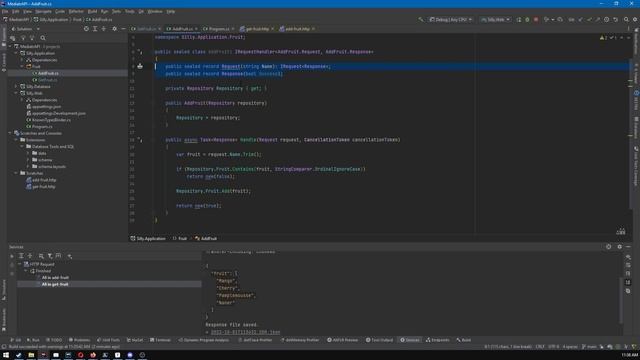
Task: Click the Group By icon in Services
Action: [x=41, y=256]
